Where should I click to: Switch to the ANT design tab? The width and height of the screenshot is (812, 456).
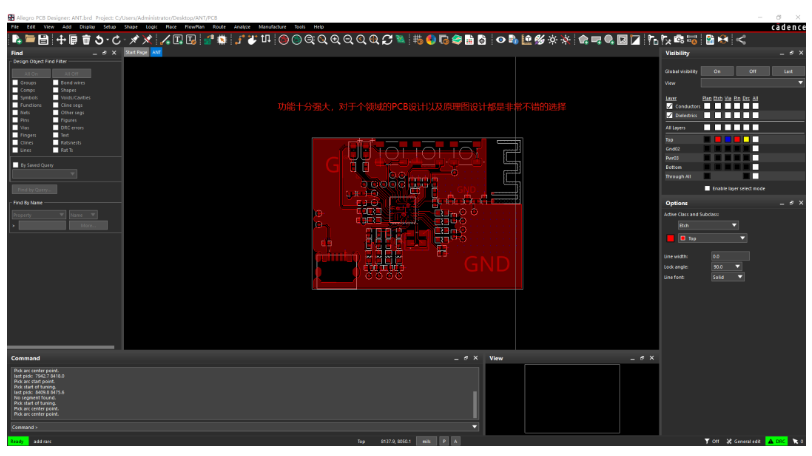(156, 52)
